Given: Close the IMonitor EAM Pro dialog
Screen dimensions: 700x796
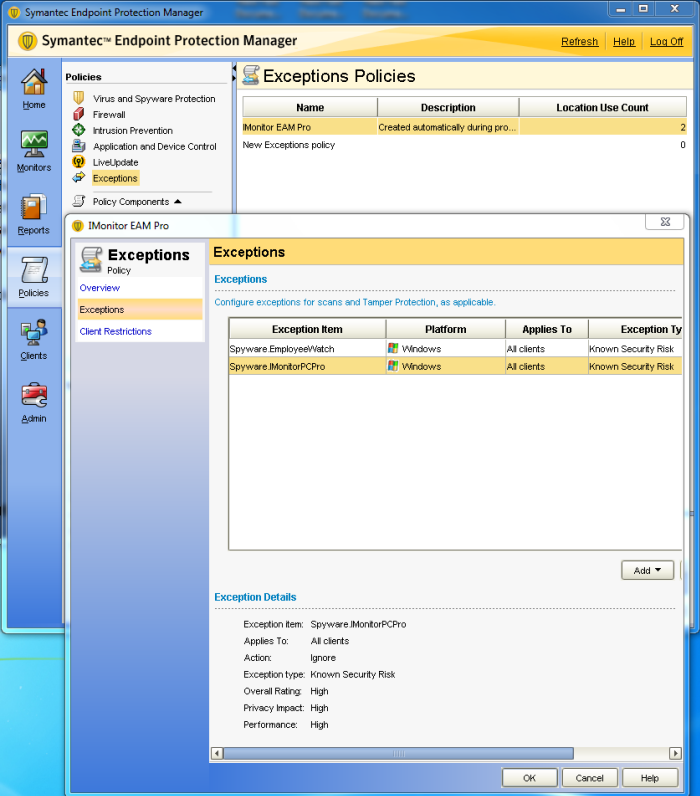Looking at the screenshot, I should pos(665,222).
